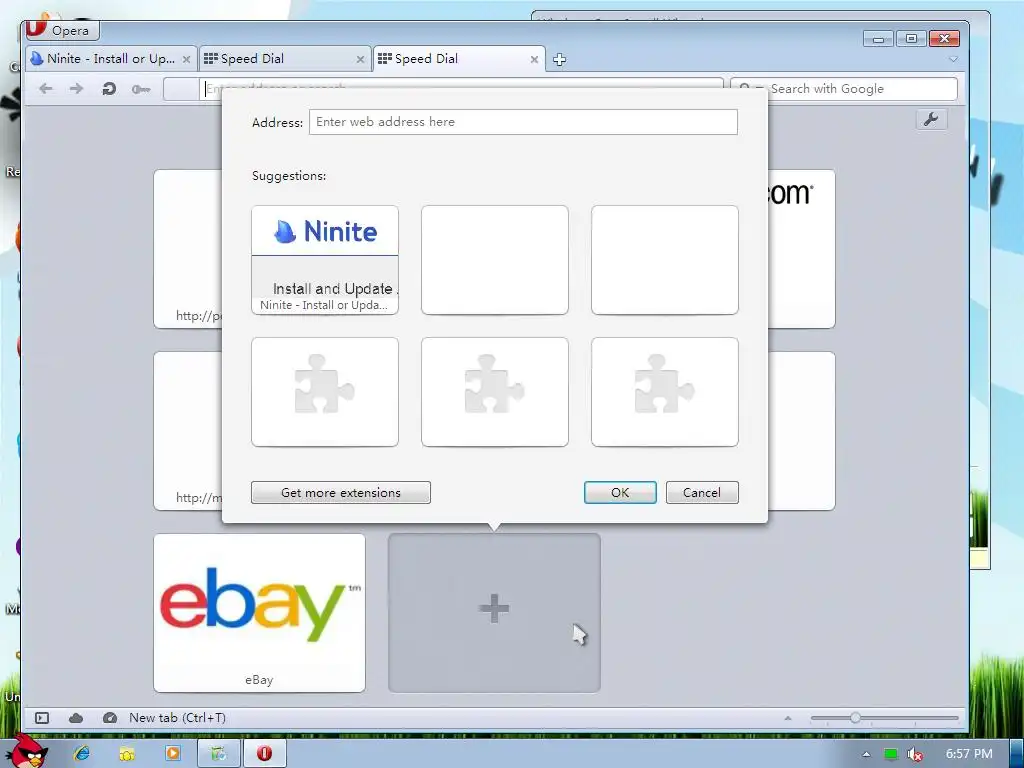Expand the zoom options arrow in status bar
The height and width of the screenshot is (768, 1024).
click(788, 718)
